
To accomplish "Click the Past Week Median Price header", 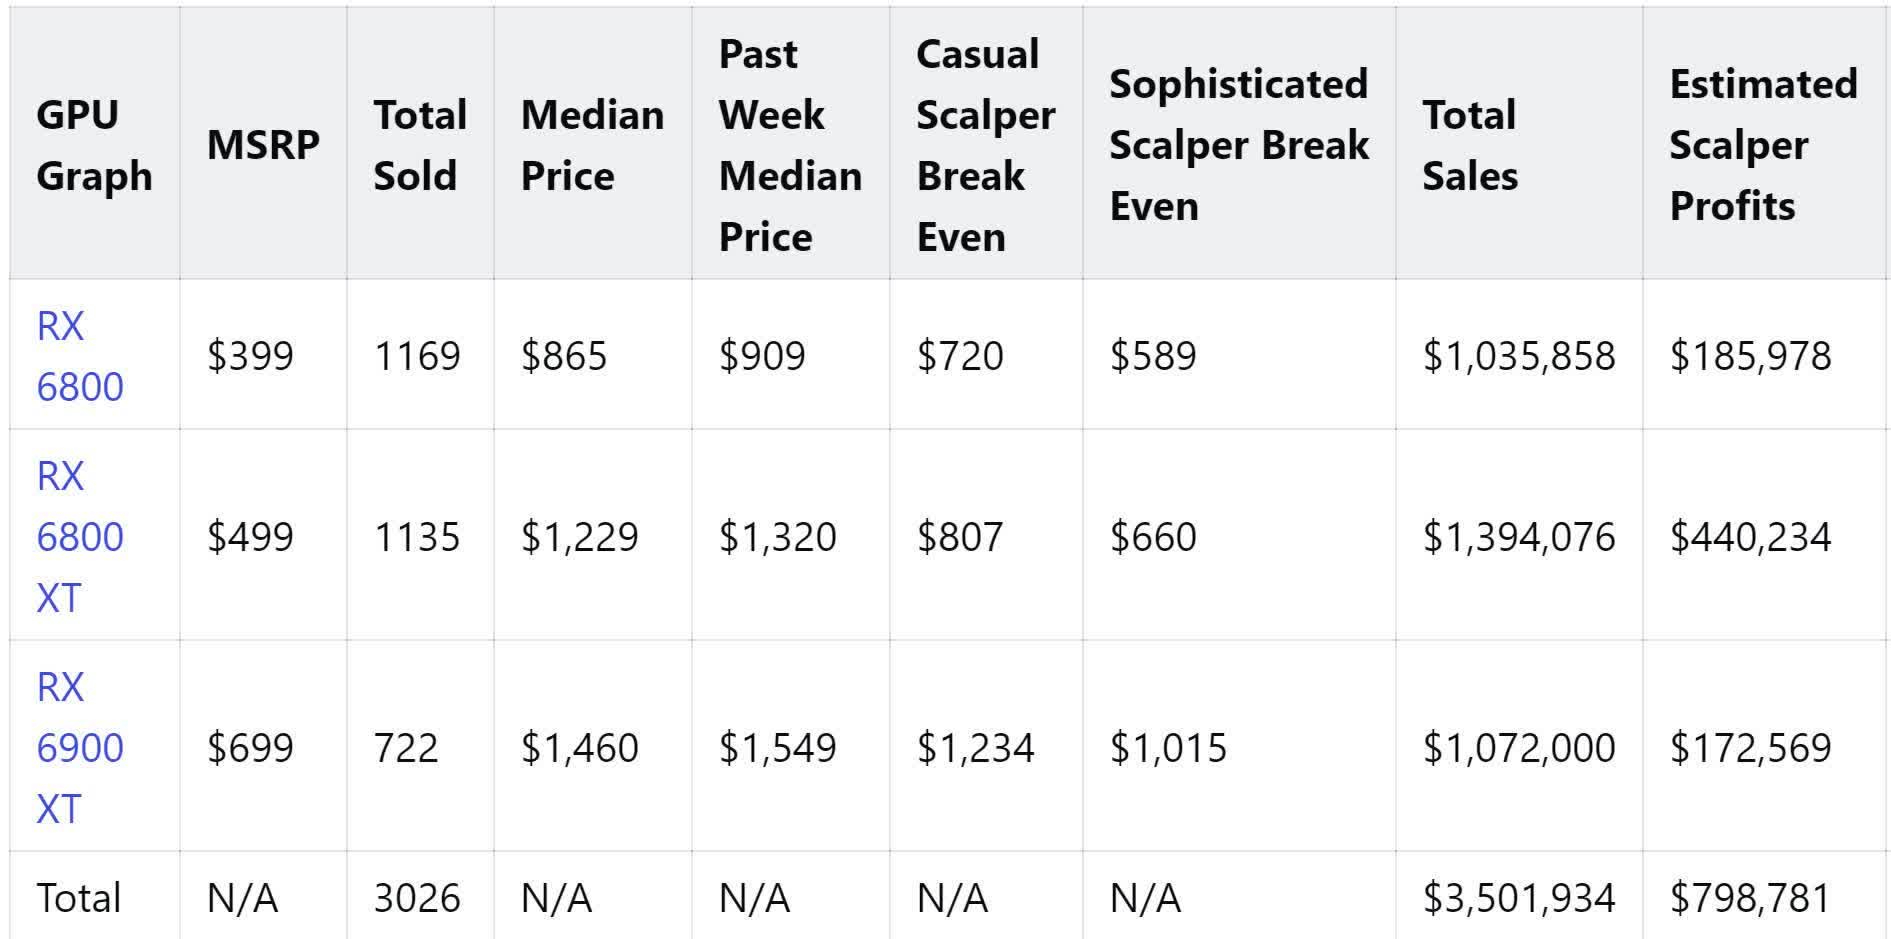I will pos(790,145).
